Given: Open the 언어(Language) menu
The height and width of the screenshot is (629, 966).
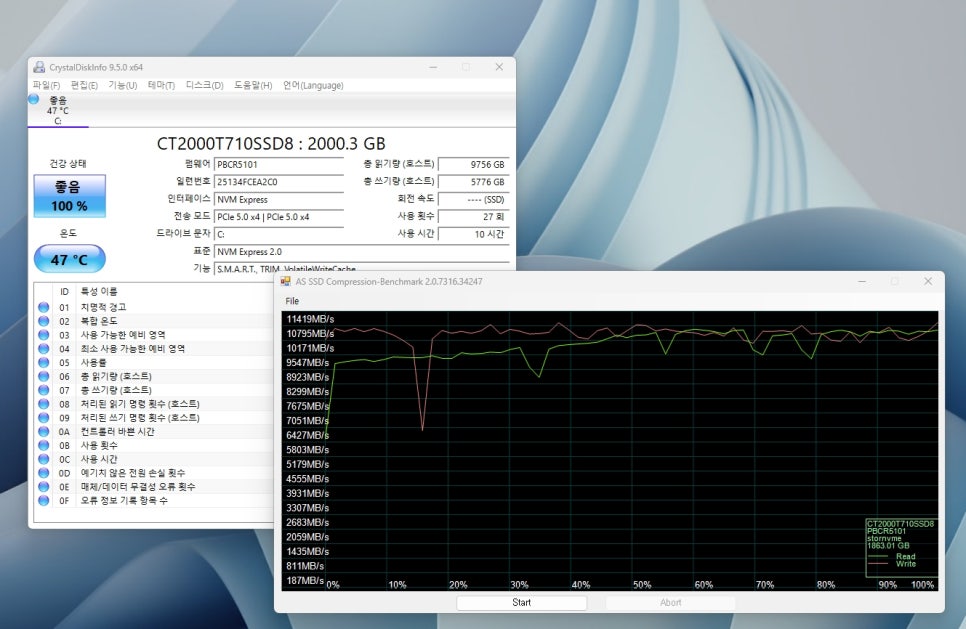Looking at the screenshot, I should pyautogui.click(x=313, y=85).
